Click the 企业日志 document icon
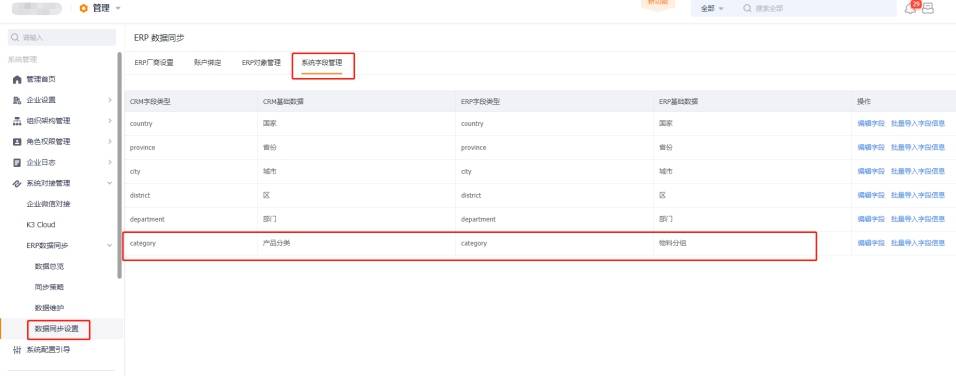Viewport: 956px width, 376px height. click(17, 163)
